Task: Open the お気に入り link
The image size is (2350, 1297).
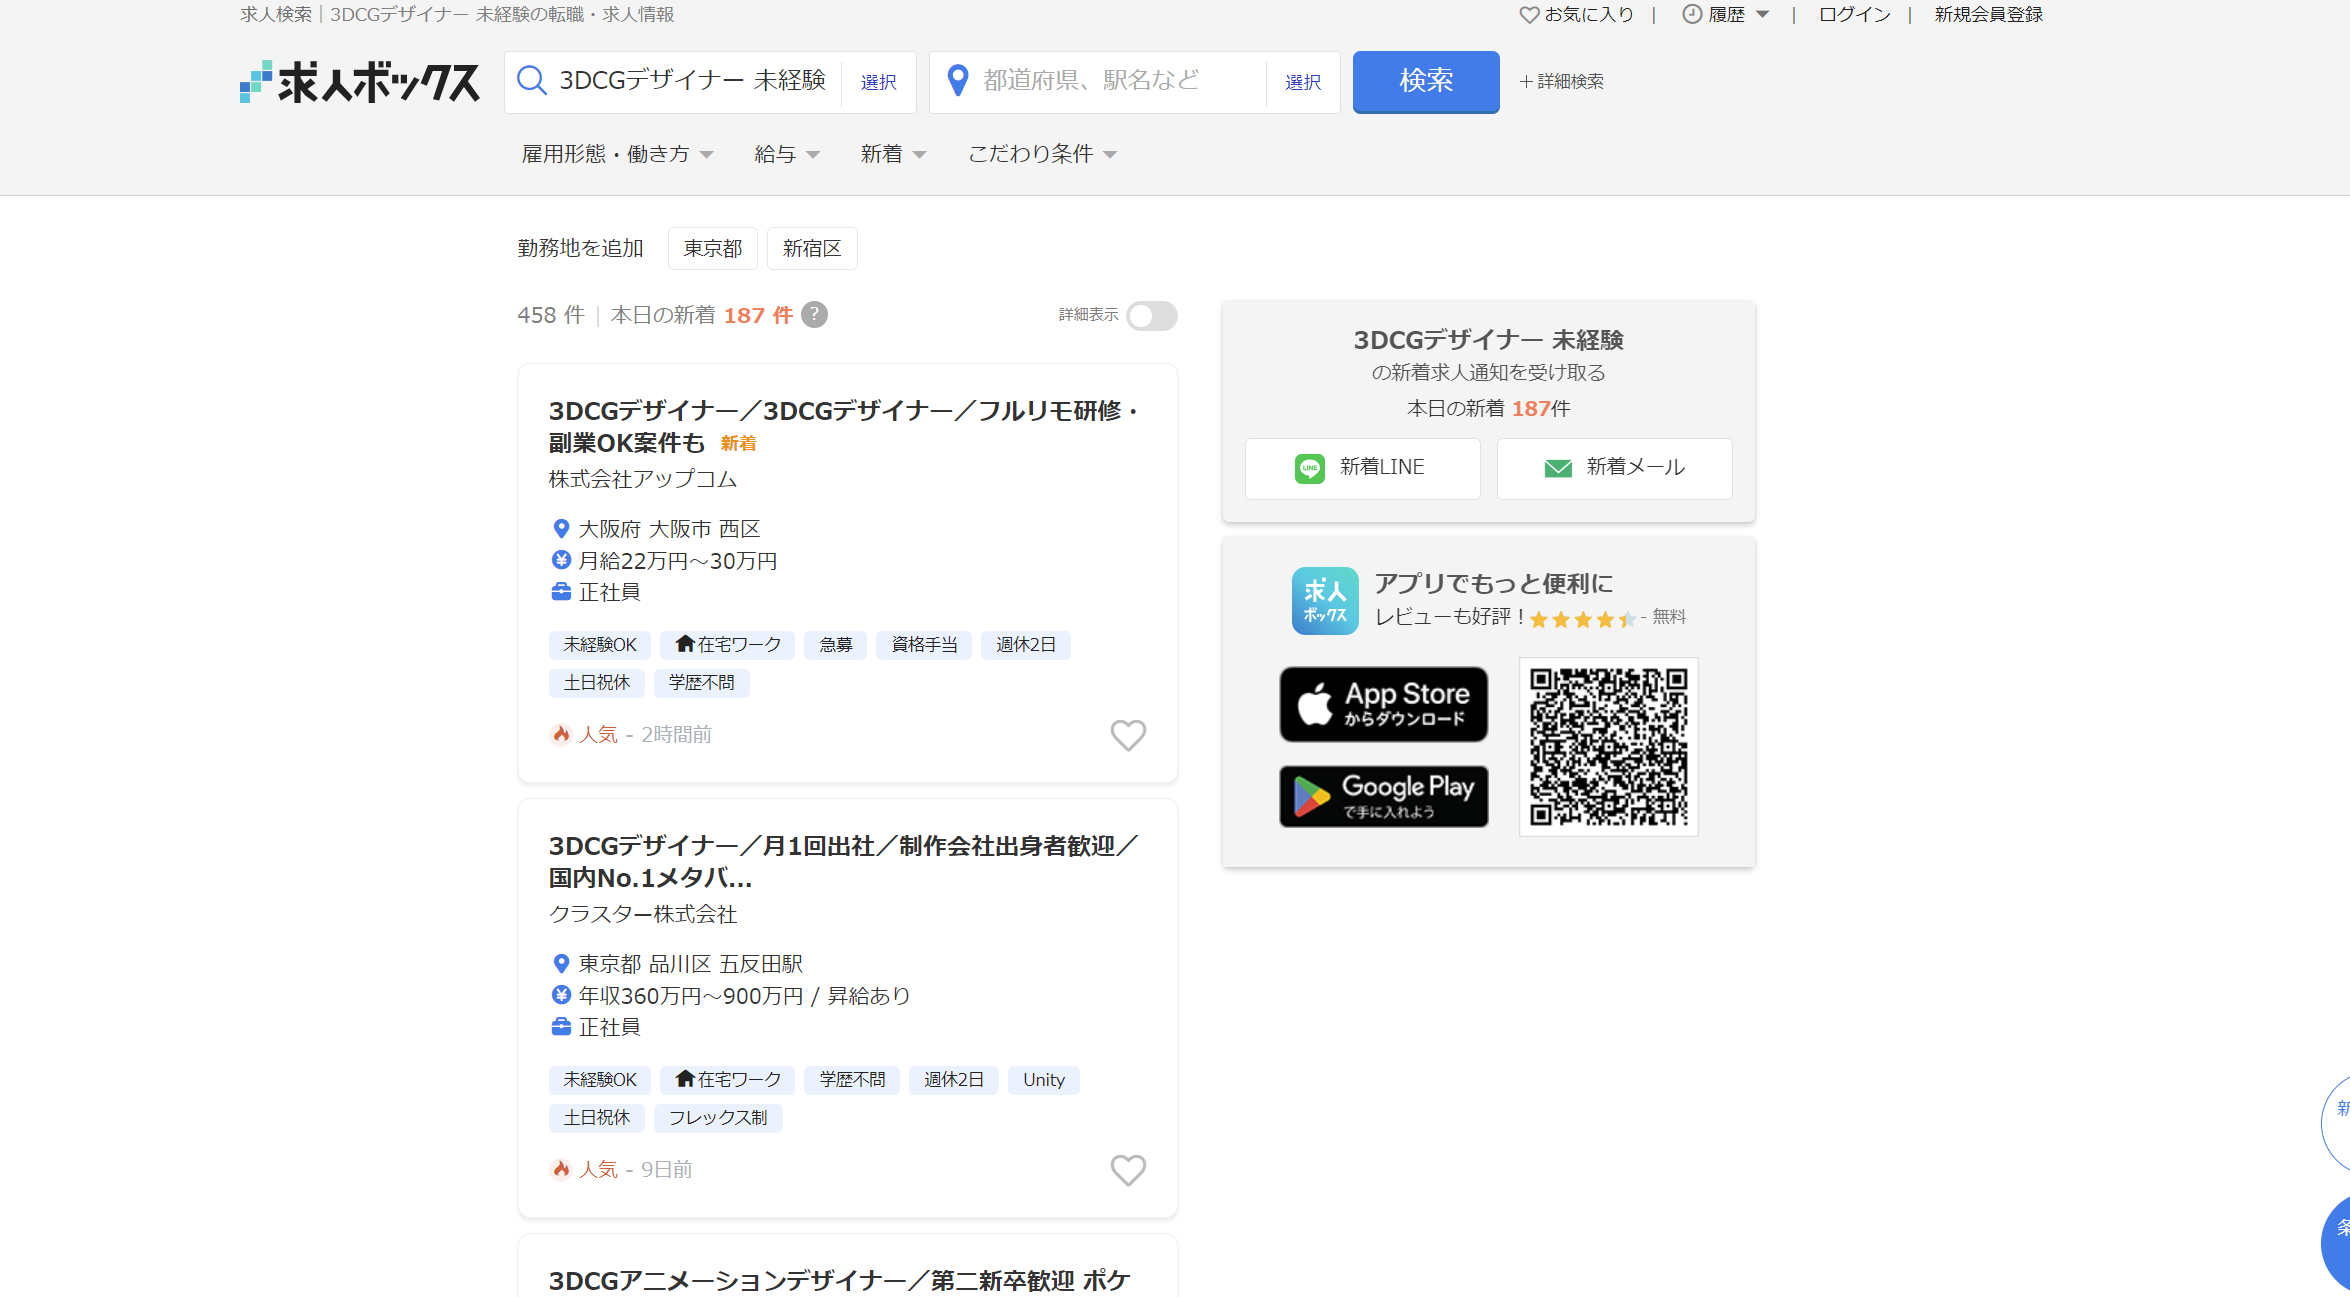Action: (1577, 15)
